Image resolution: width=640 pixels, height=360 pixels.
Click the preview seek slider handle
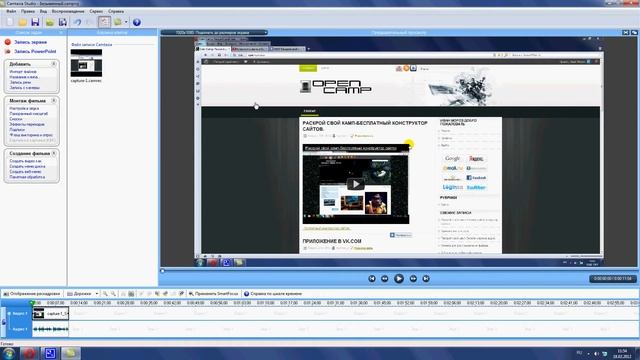pos(162,271)
